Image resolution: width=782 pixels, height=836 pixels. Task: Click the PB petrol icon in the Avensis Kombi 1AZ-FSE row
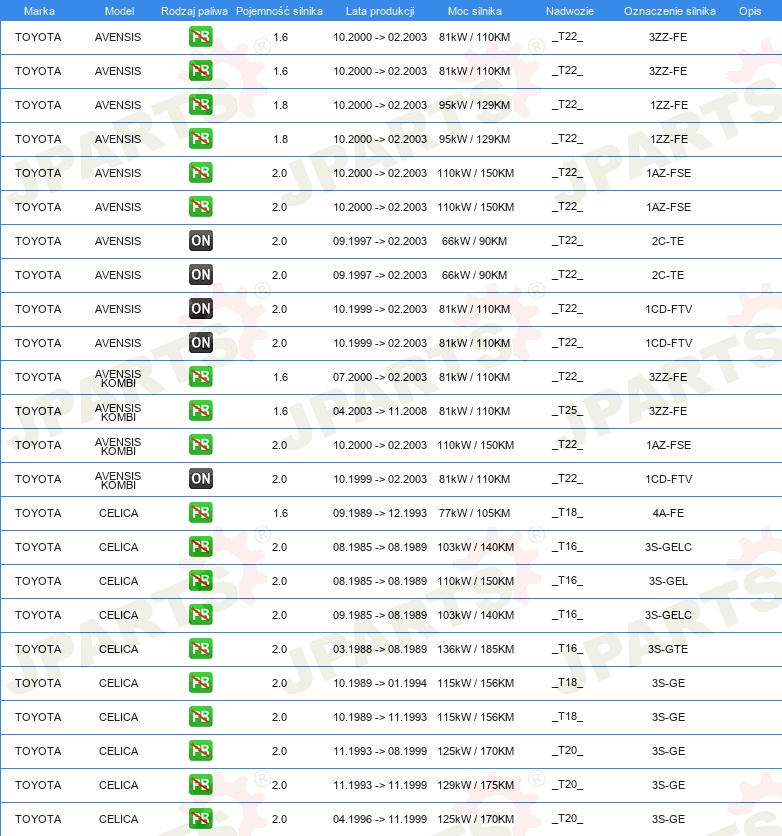click(x=200, y=445)
